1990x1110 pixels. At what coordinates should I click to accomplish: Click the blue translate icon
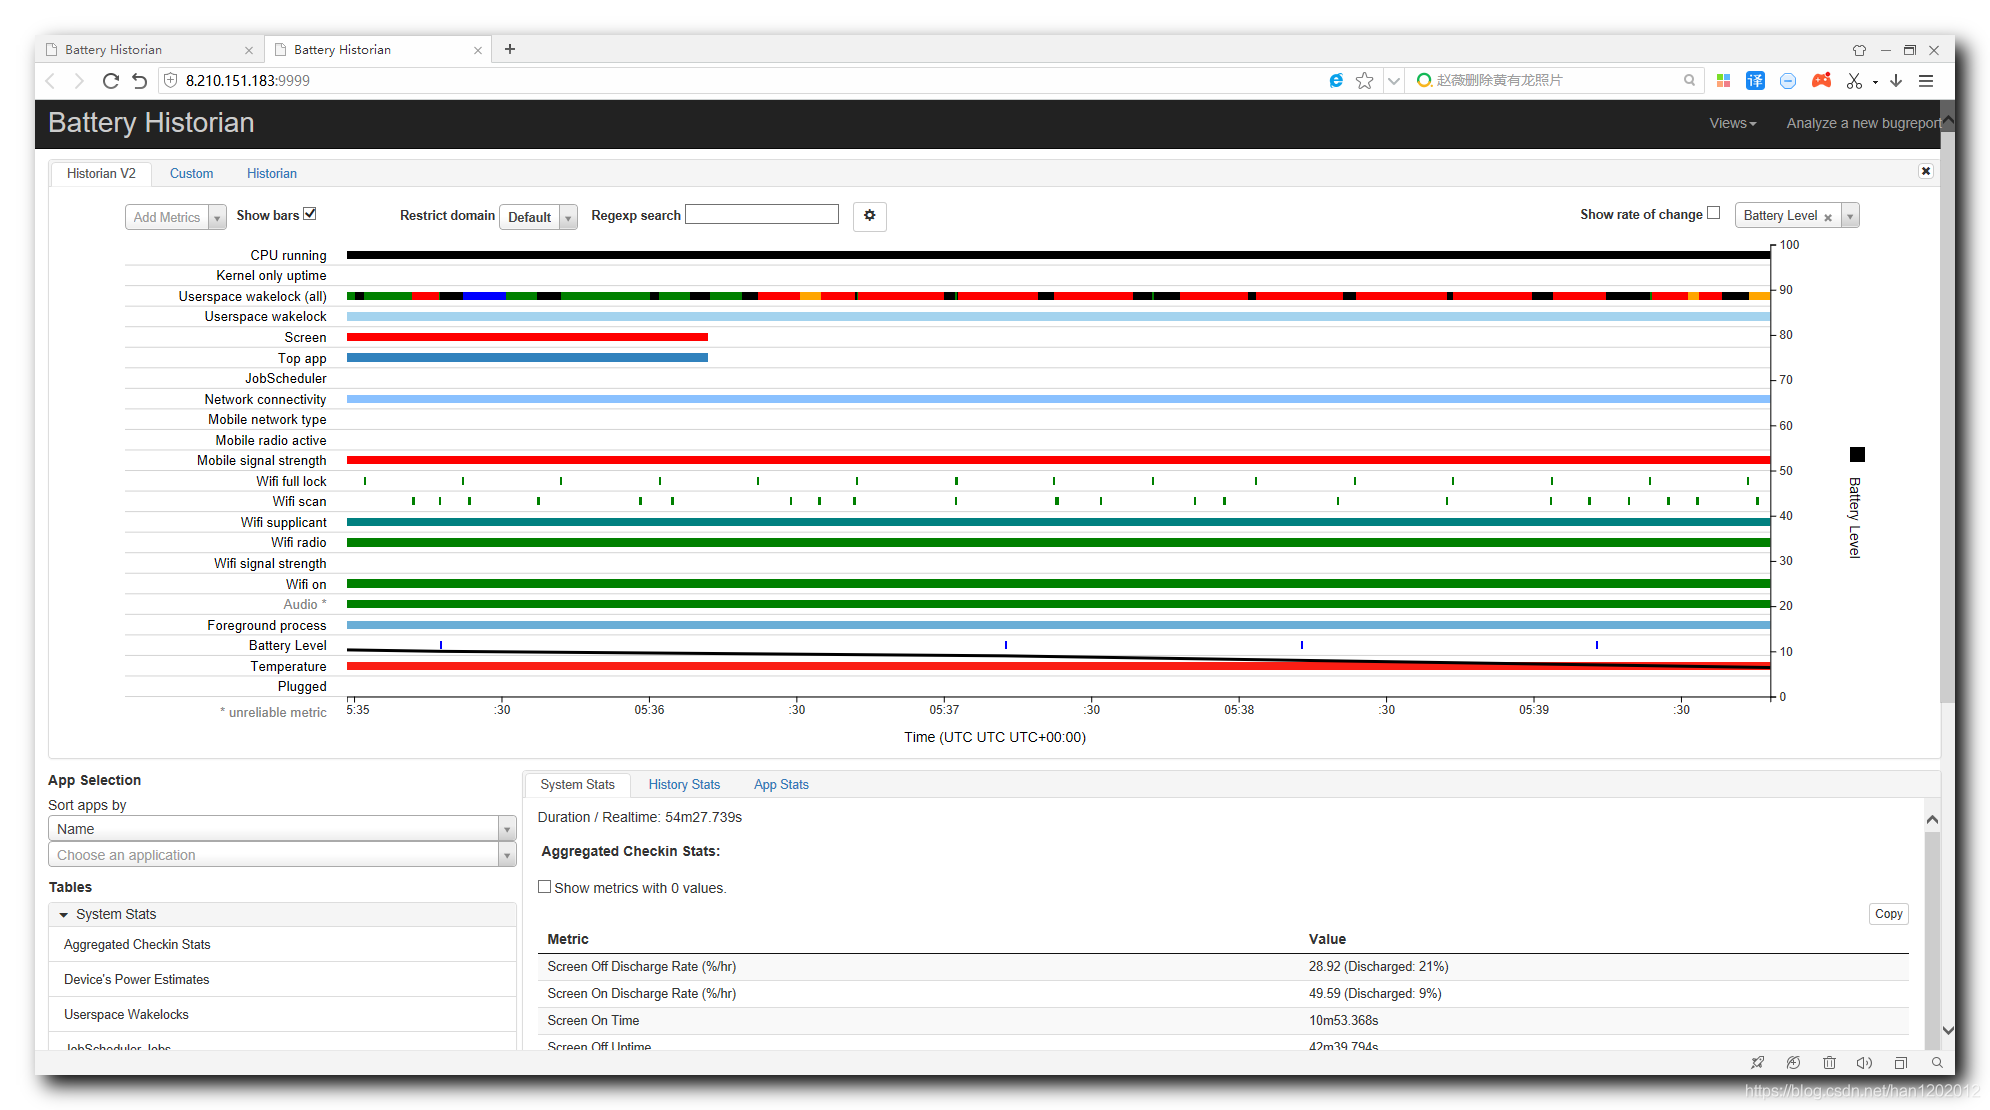pos(1755,80)
